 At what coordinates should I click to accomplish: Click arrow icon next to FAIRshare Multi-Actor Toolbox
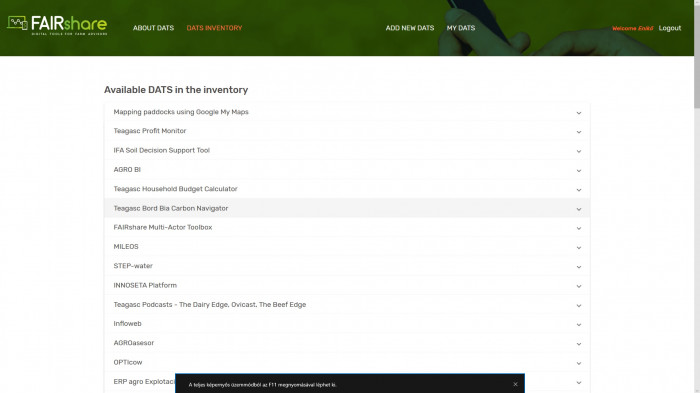pyautogui.click(x=579, y=228)
